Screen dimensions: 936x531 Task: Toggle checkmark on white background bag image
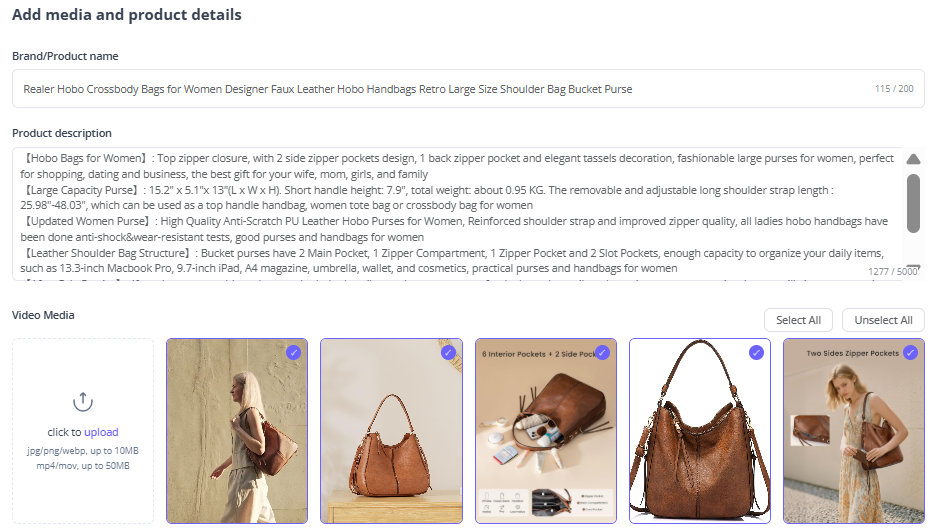[x=756, y=353]
